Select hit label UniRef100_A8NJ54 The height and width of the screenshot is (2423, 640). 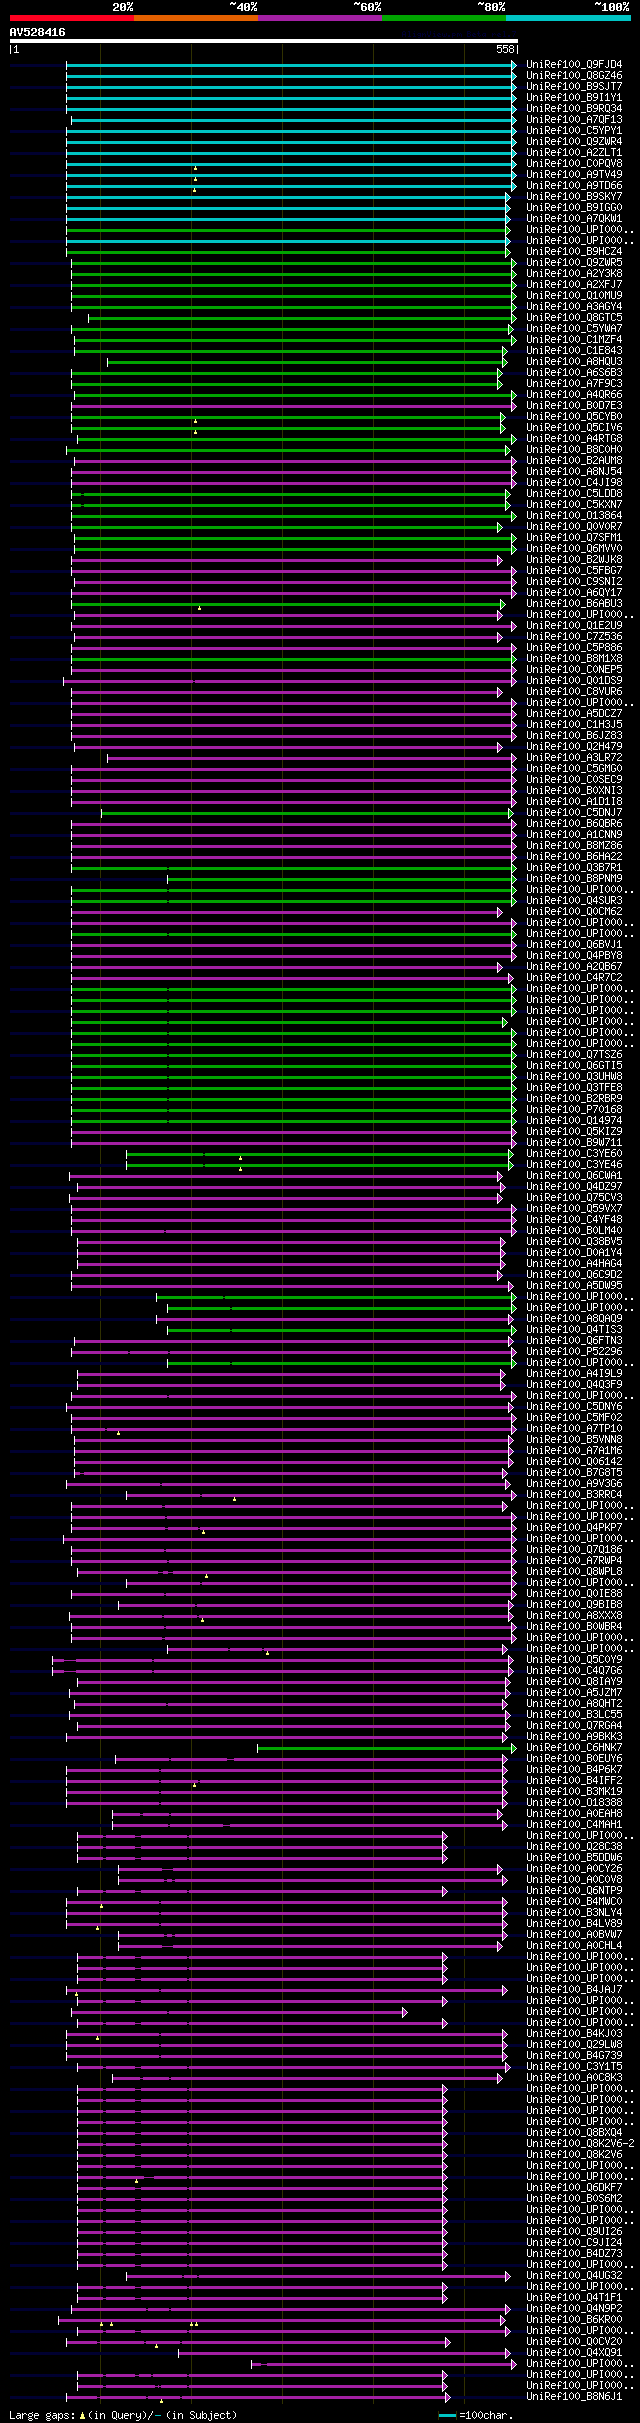pyautogui.click(x=574, y=471)
